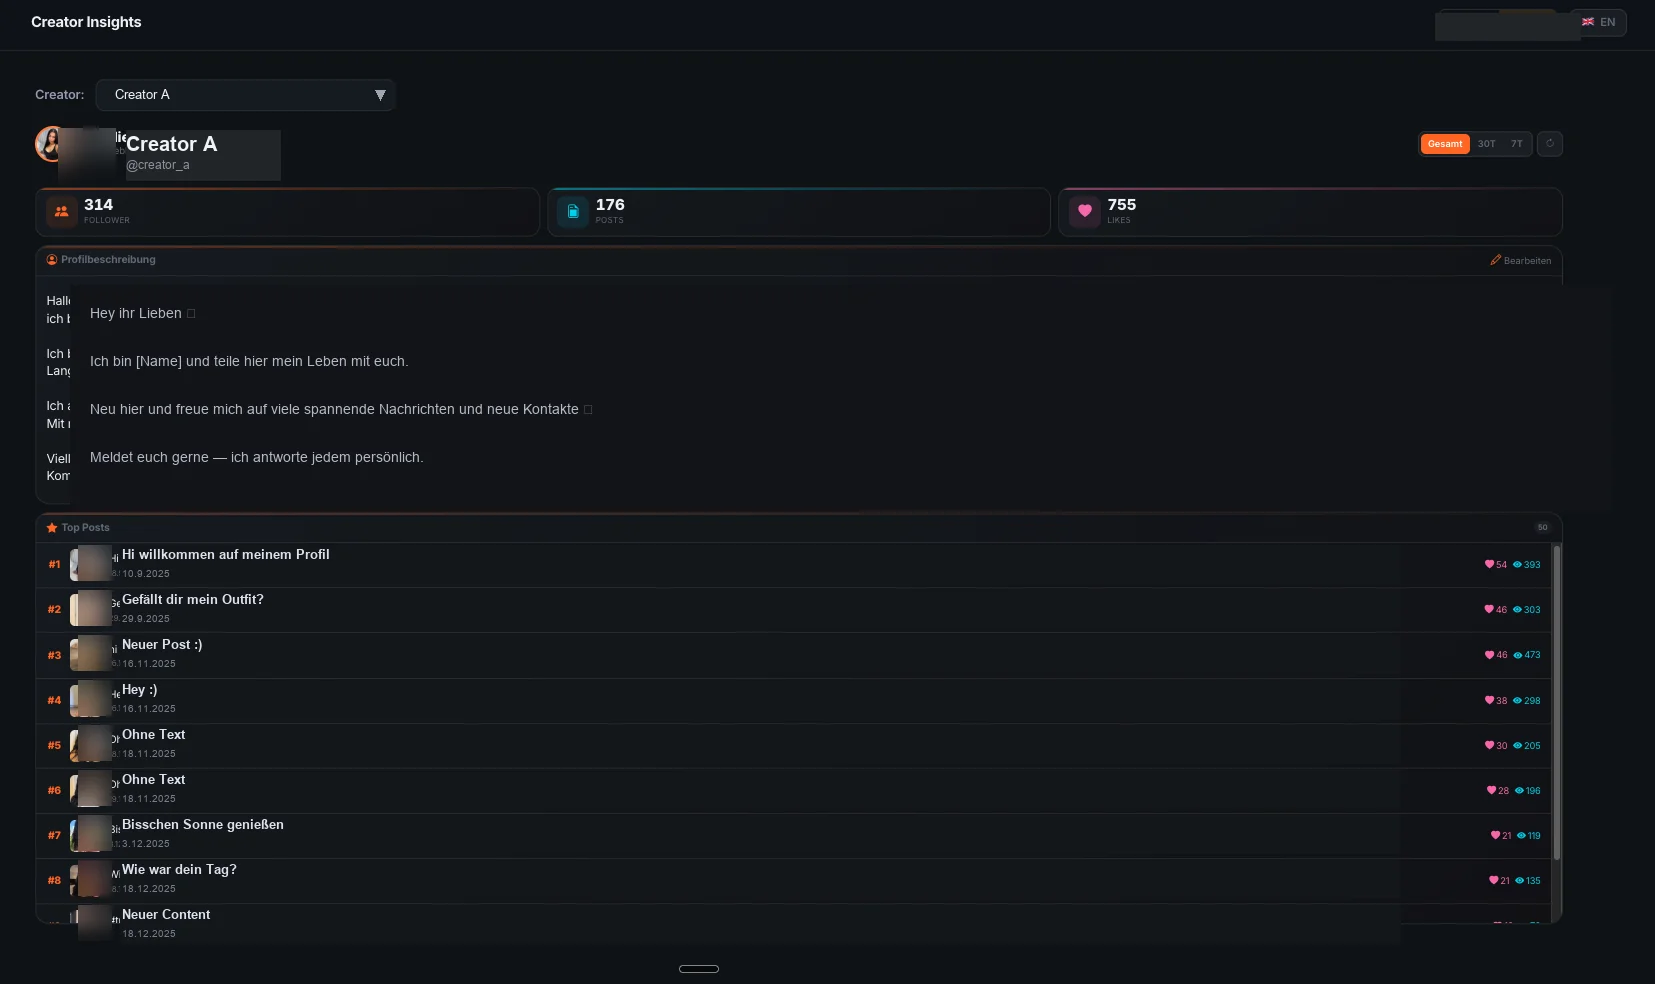This screenshot has width=1655, height=984.
Task: Click the Posts document icon
Action: pyautogui.click(x=573, y=211)
